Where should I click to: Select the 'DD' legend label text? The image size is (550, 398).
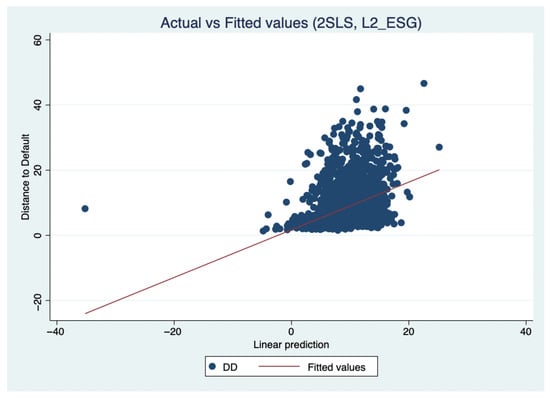coord(230,367)
